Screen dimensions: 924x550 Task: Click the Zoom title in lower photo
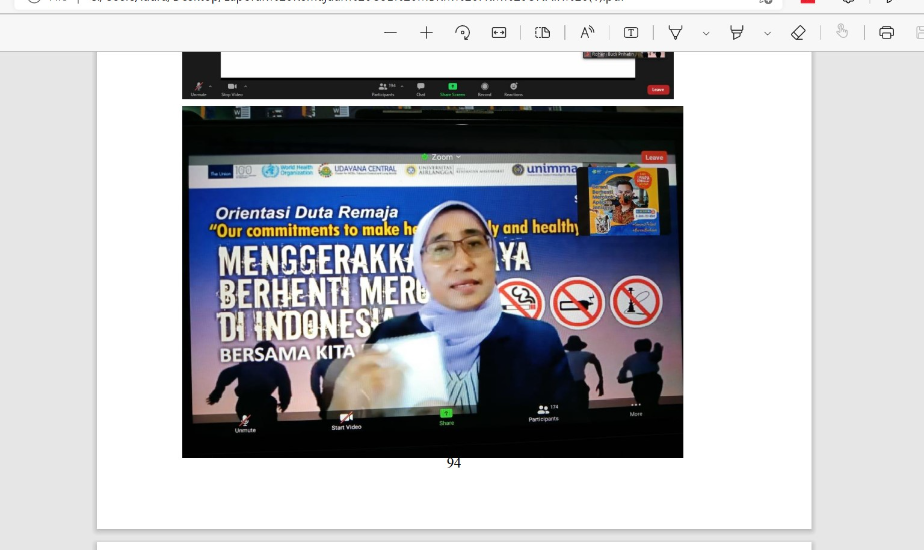click(x=442, y=157)
